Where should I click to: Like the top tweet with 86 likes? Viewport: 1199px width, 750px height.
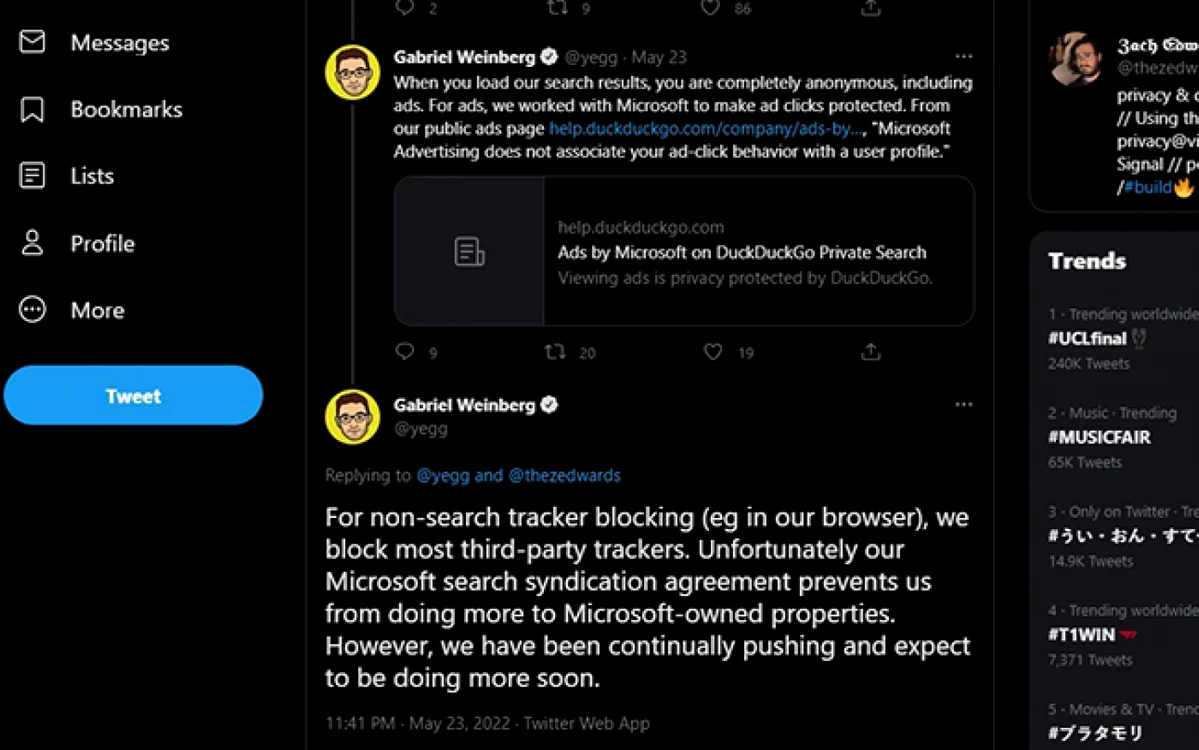click(x=710, y=8)
